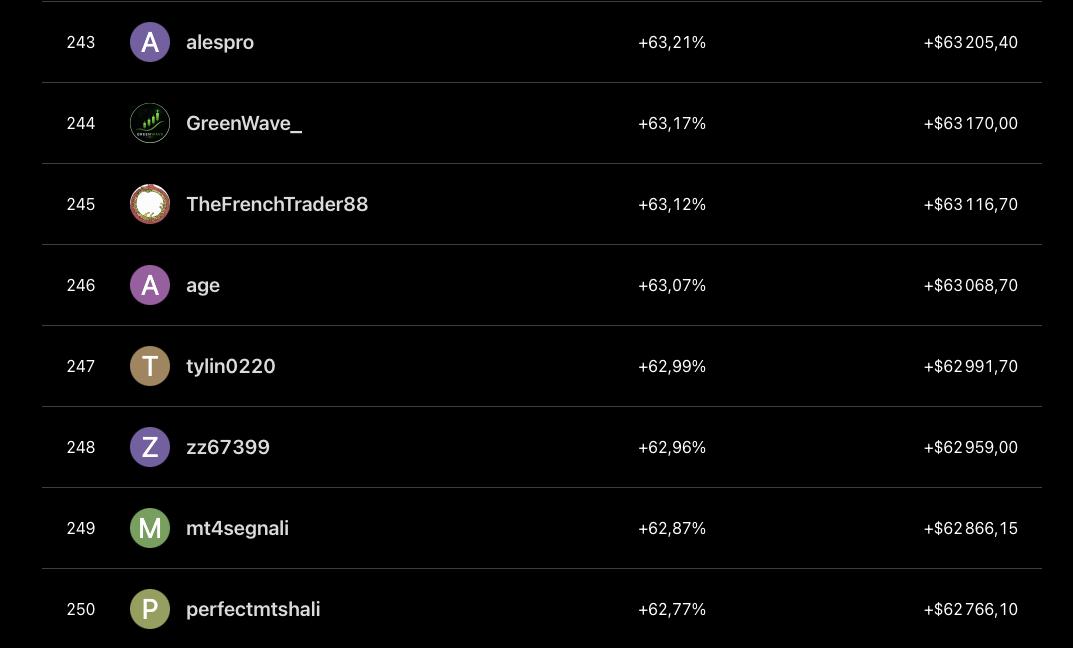The image size is (1073, 648).
Task: Open the mt4segnali username link
Action: point(237,528)
